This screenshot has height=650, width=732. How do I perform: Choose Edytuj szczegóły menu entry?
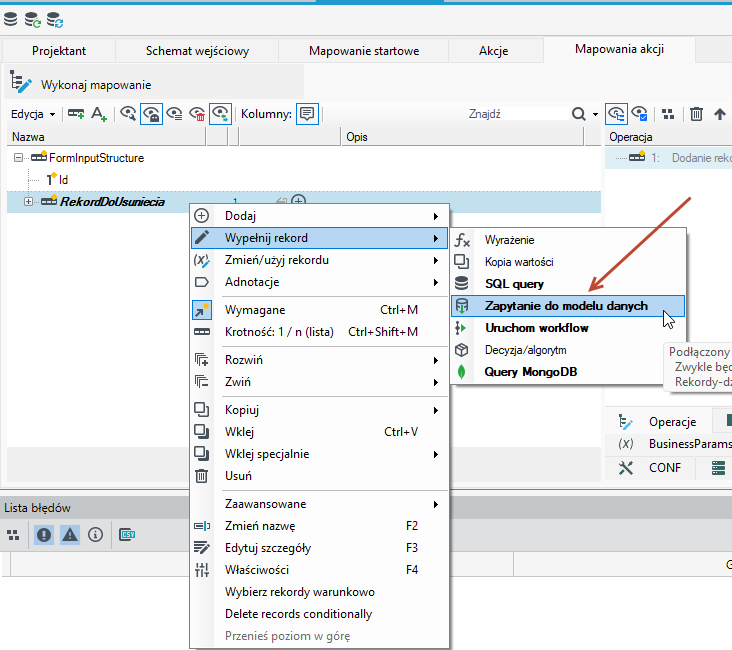pos(319,548)
